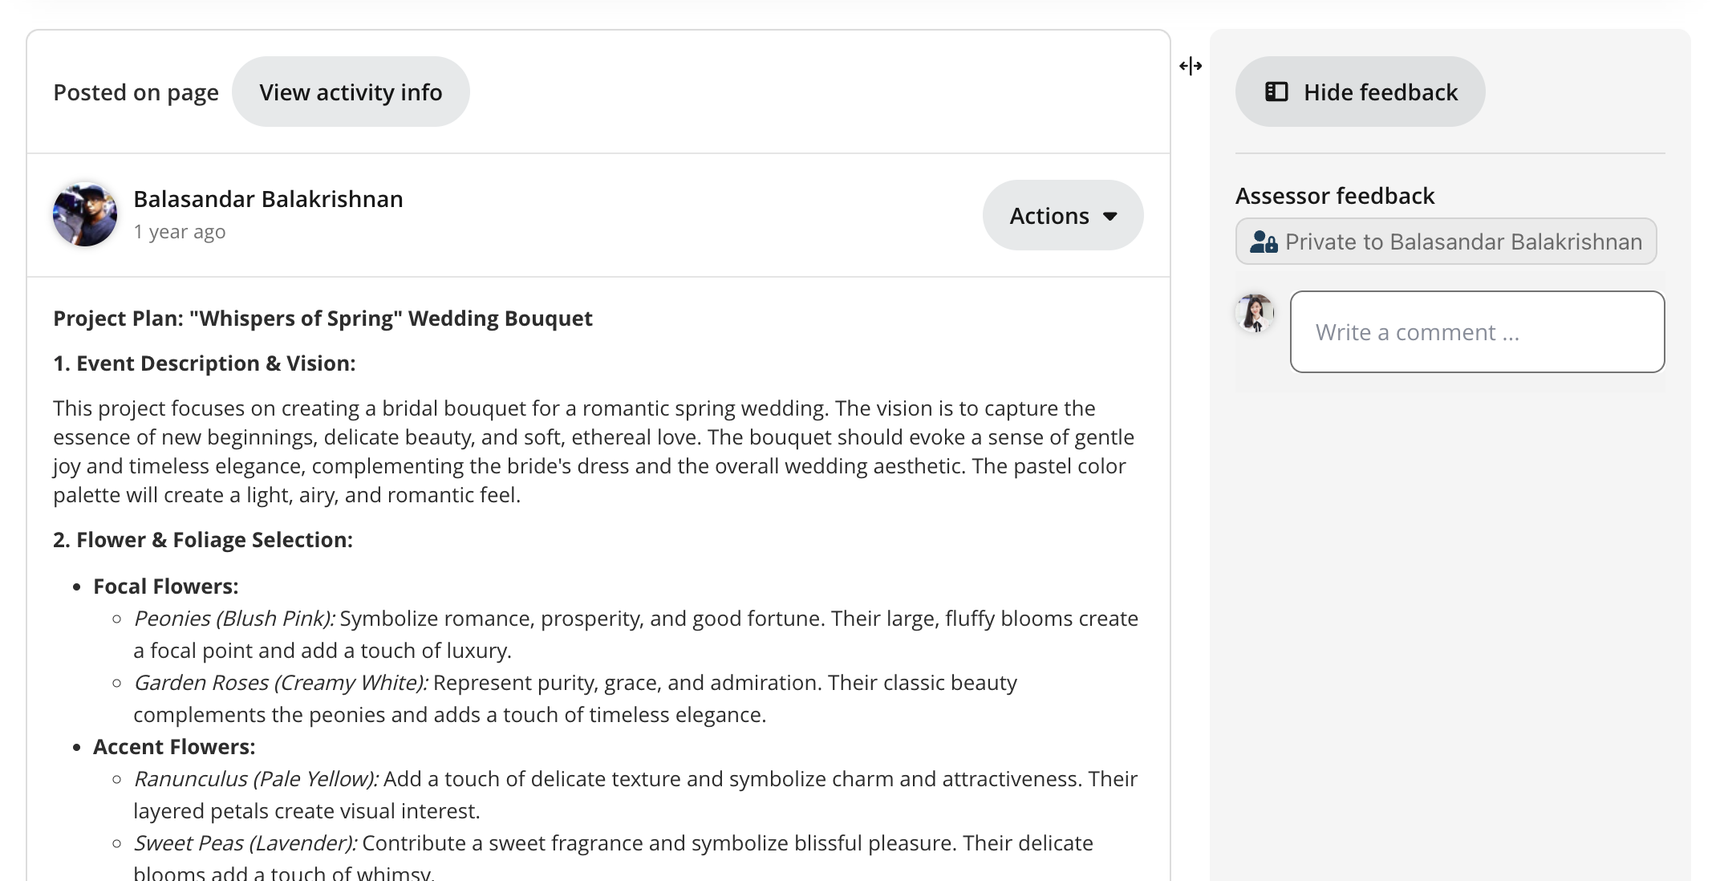Open Balasandar Balakrishnan's profile avatar

coord(85,214)
